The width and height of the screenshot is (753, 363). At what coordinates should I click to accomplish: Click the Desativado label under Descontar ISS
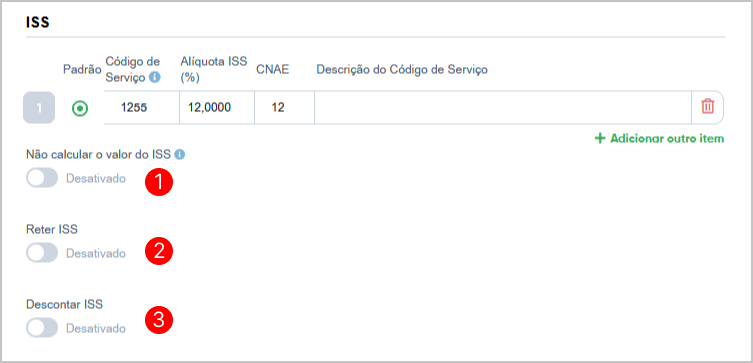pyautogui.click(x=96, y=328)
